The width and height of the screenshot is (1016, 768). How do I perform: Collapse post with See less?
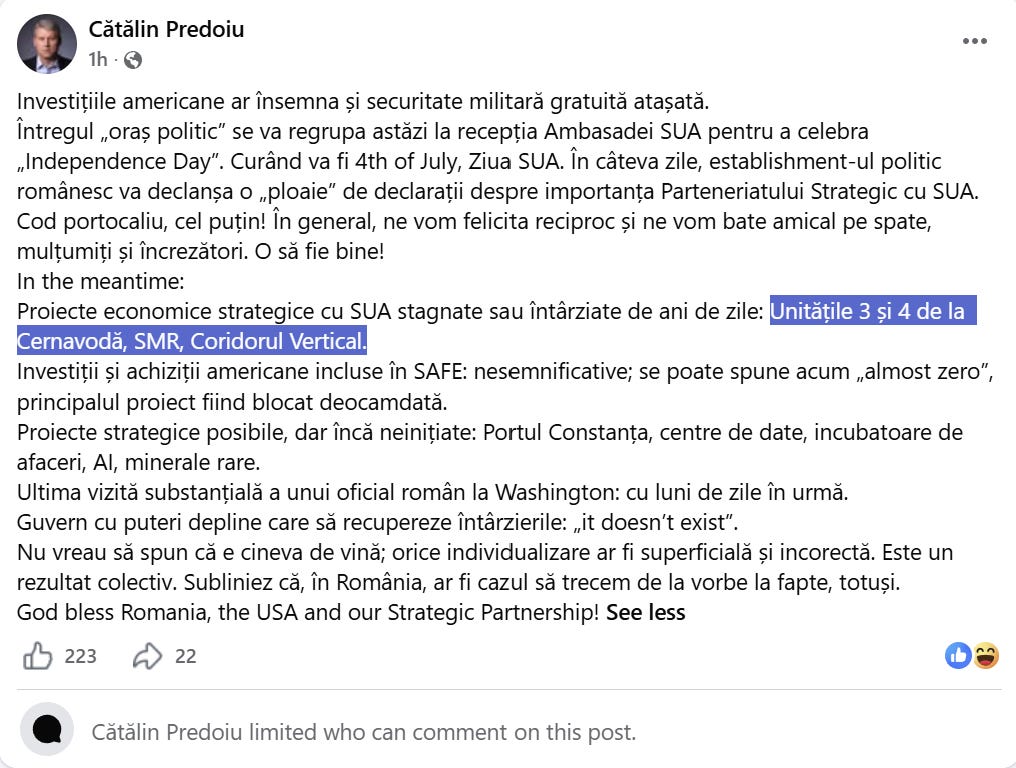pyautogui.click(x=645, y=612)
